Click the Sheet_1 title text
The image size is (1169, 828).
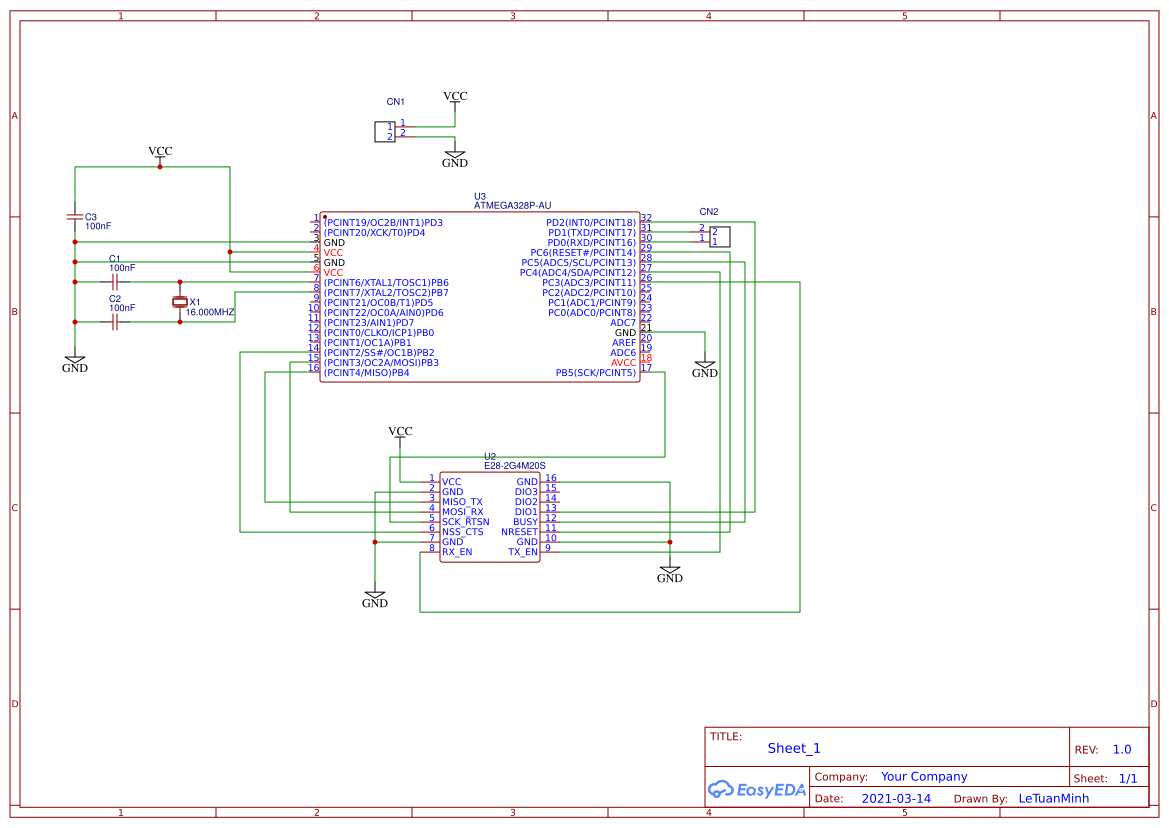coord(794,748)
